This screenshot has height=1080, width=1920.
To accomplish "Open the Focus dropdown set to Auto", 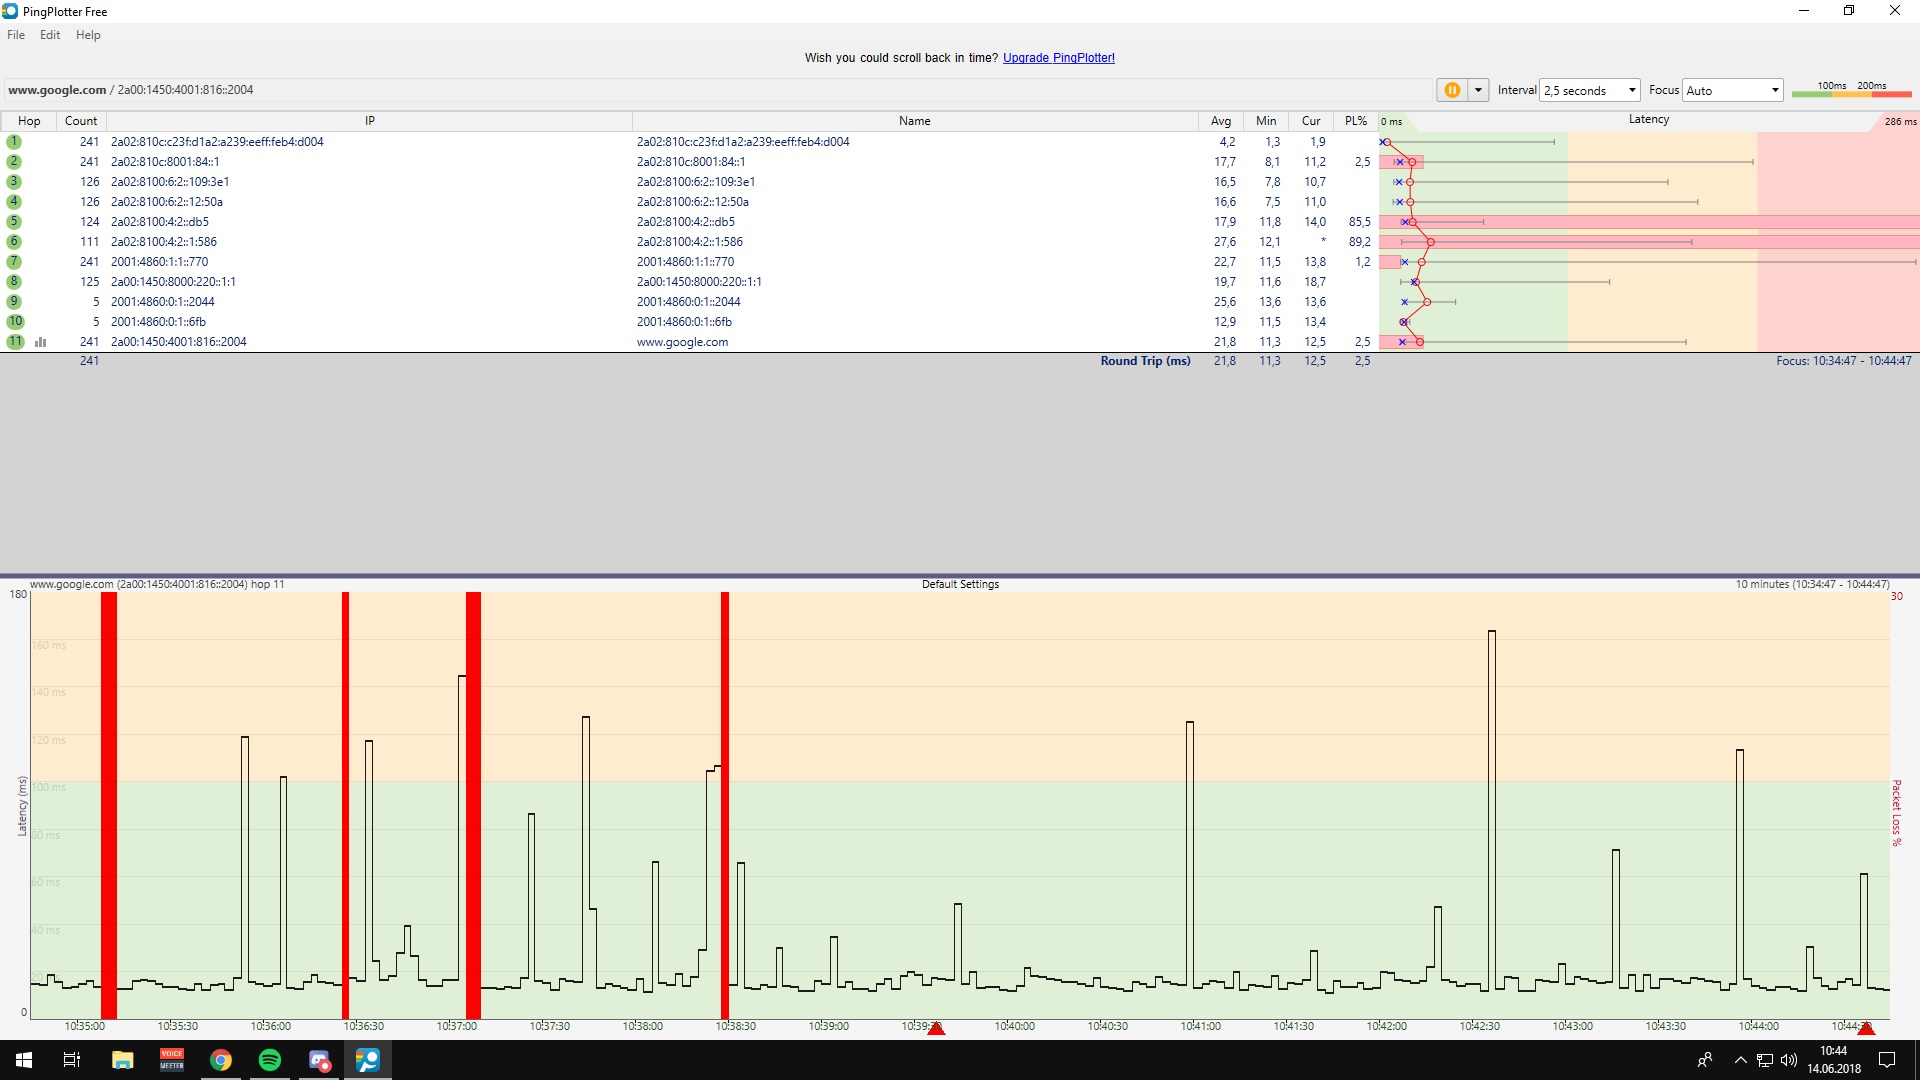I will [1733, 90].
